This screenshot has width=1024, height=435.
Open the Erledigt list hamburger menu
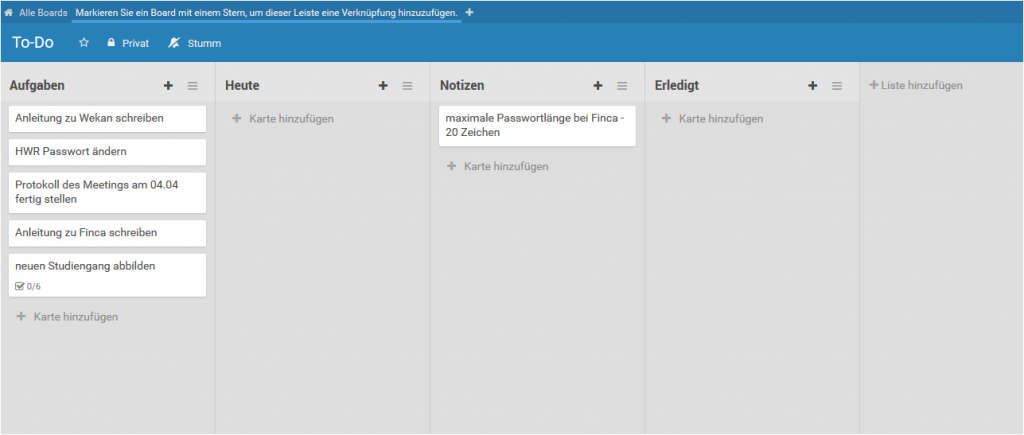pos(837,86)
